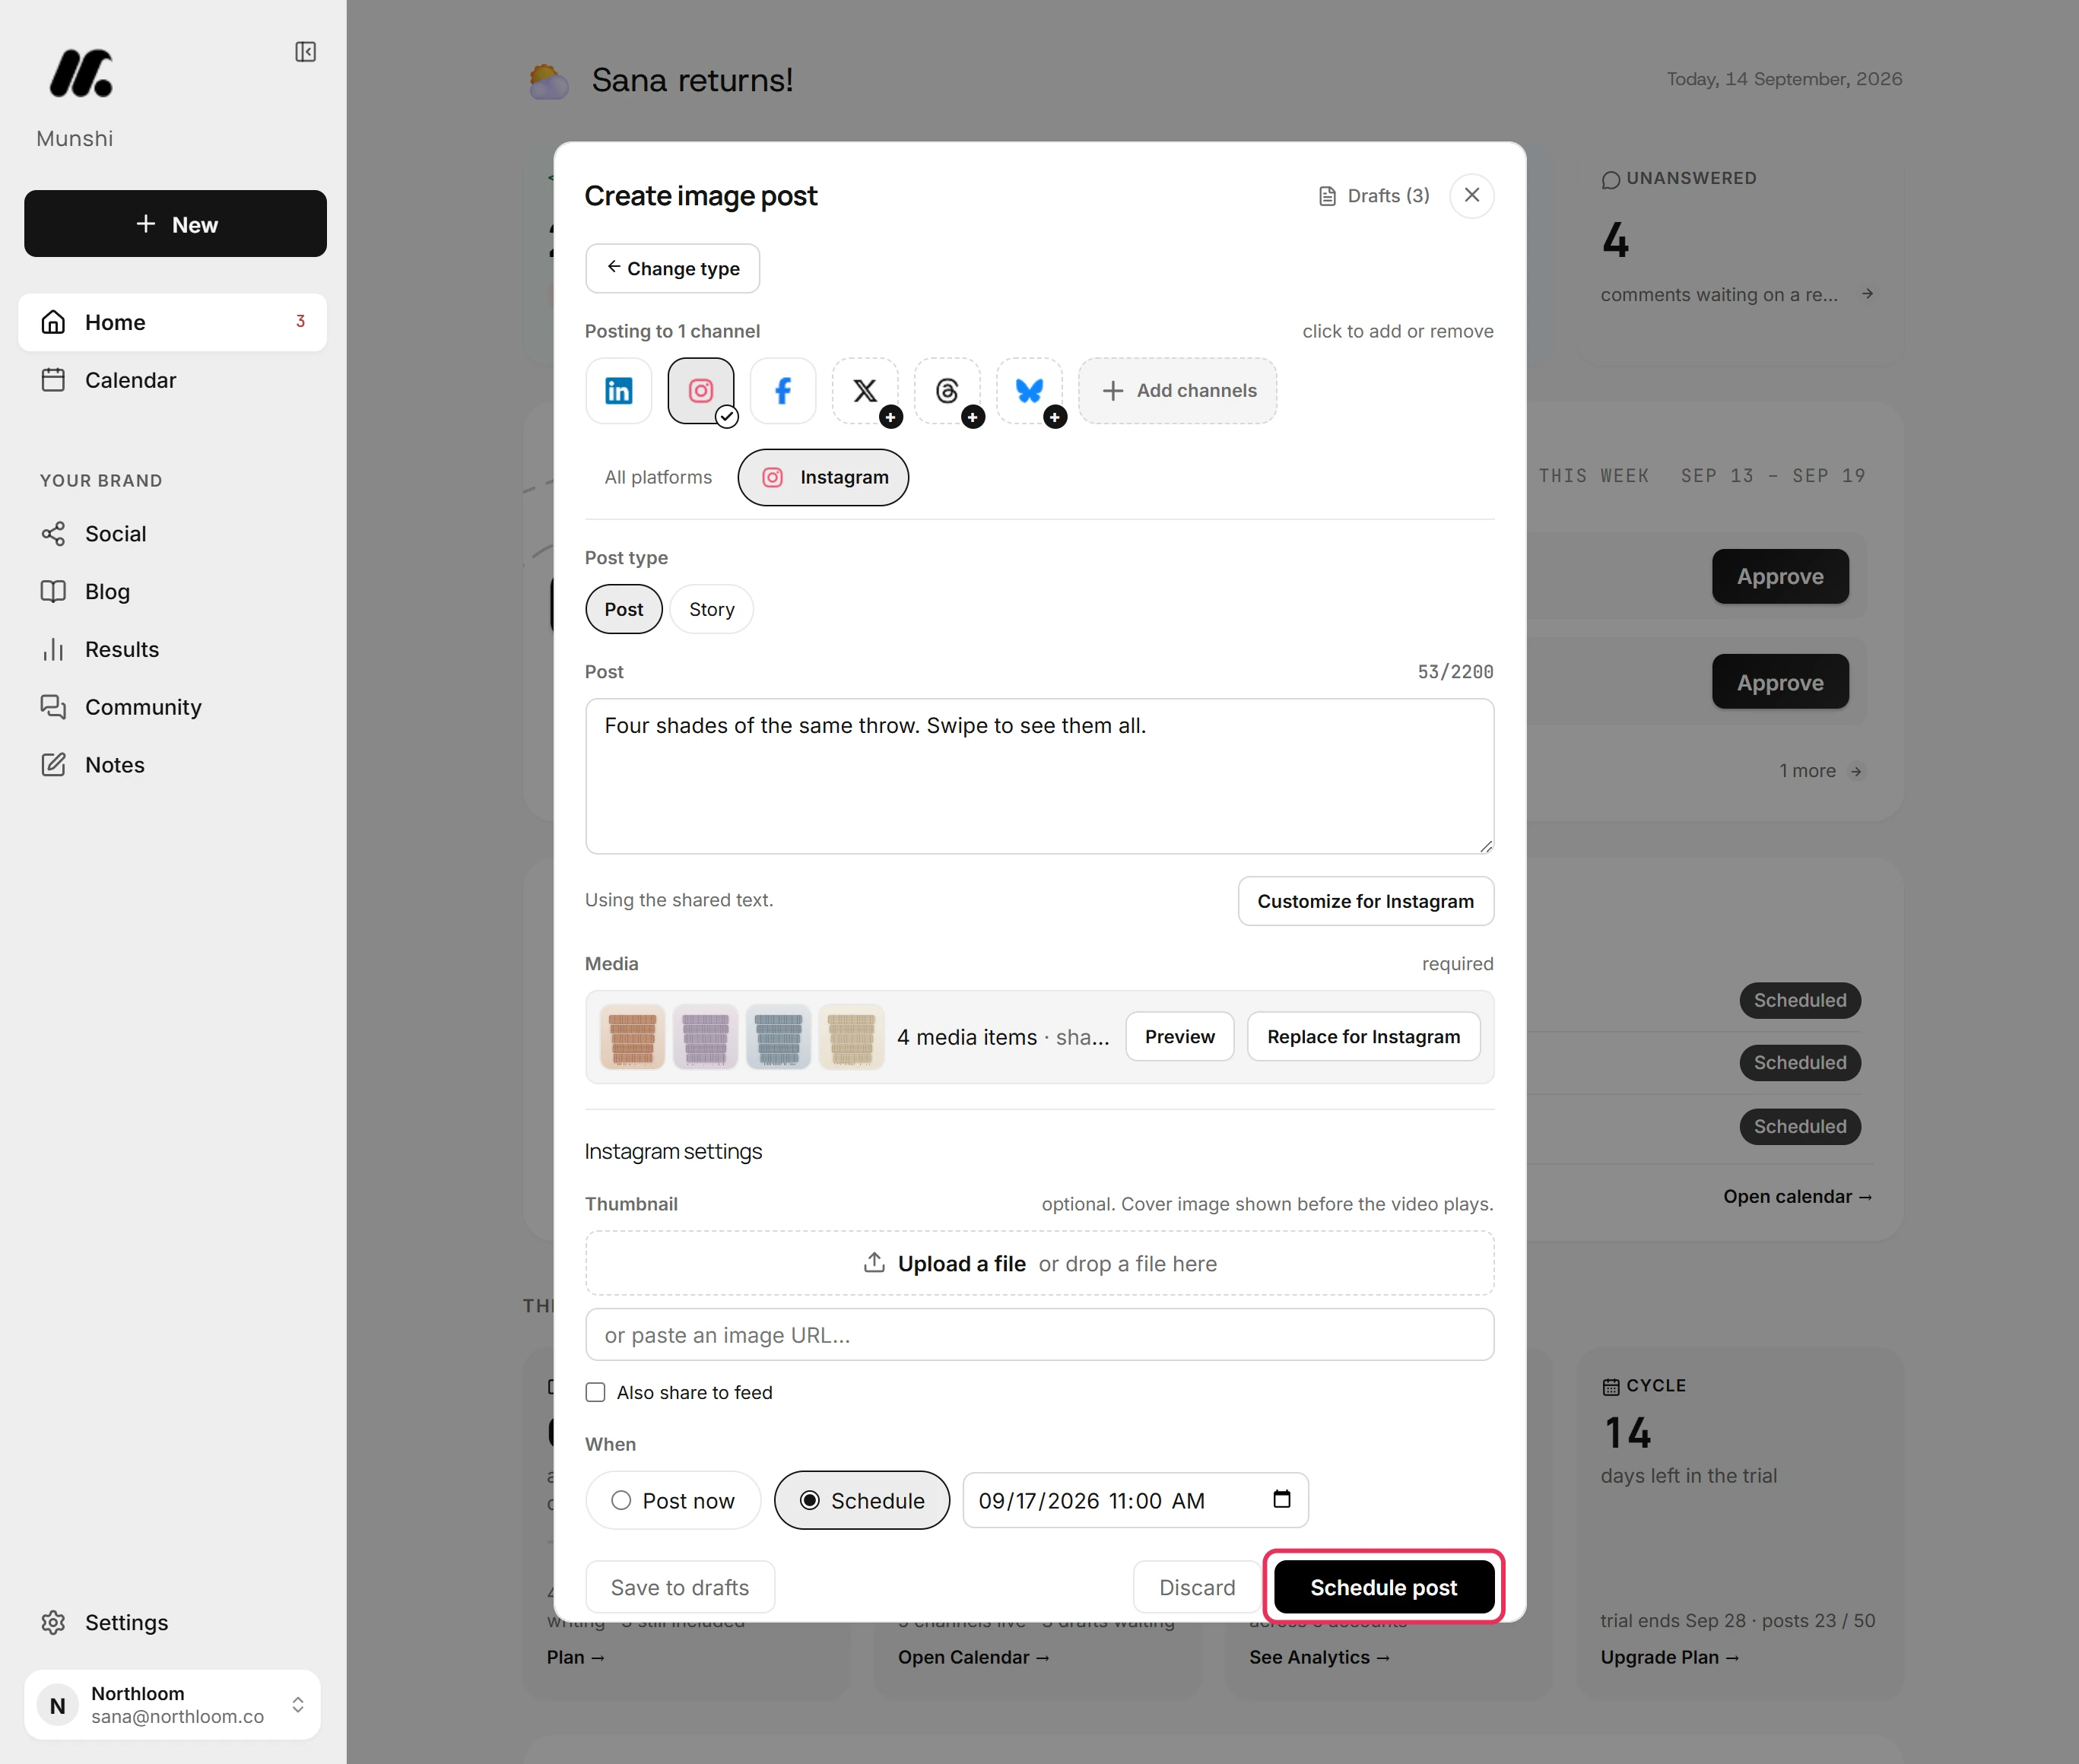Viewport: 2079px width, 1764px height.
Task: Open the purple throw thumbnail
Action: coord(706,1037)
